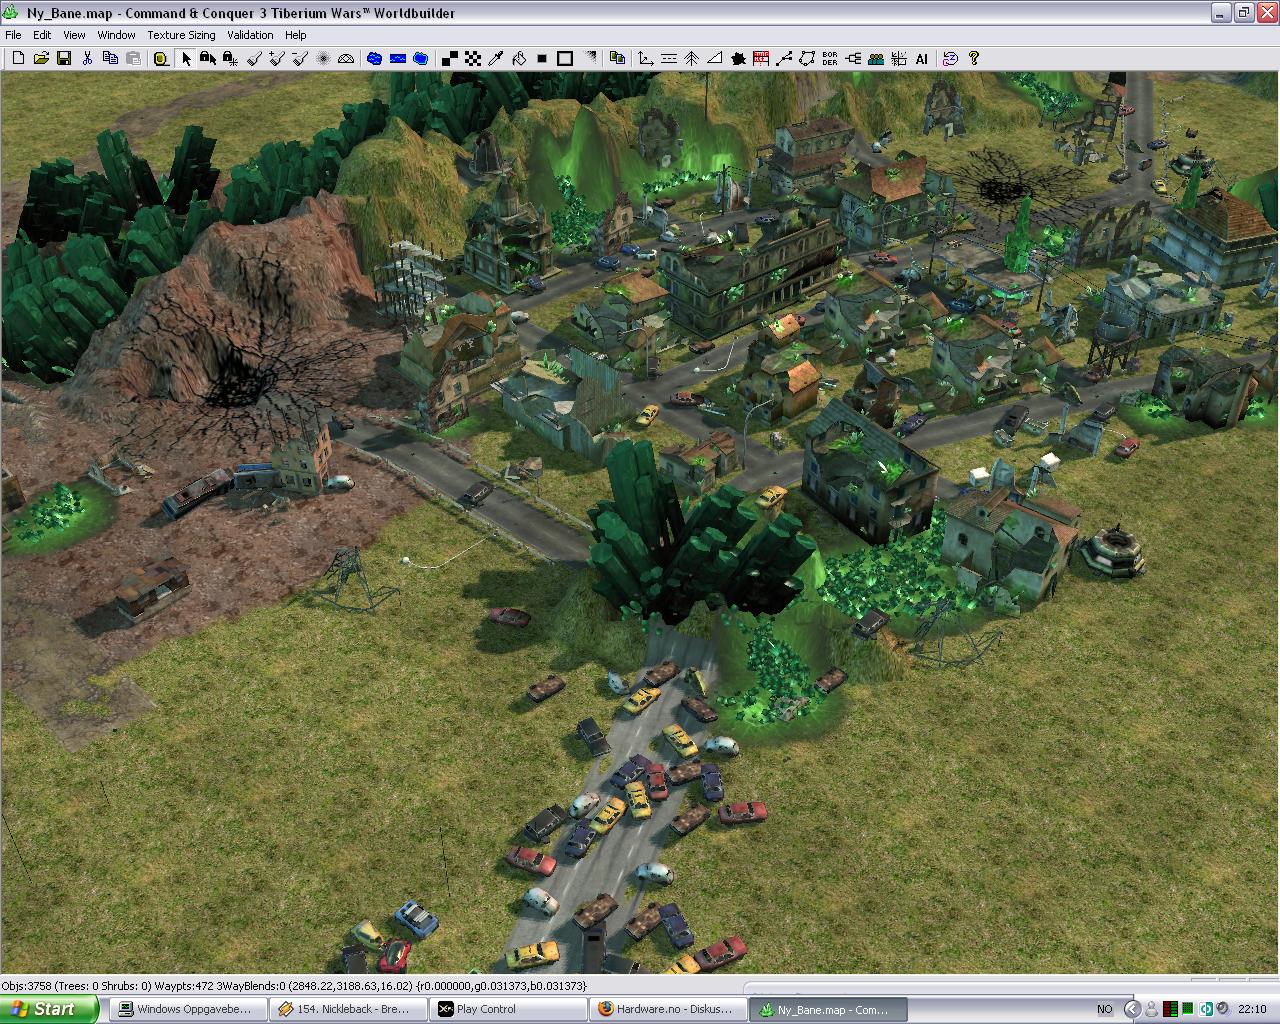Click the circular arrows Z icon

(x=950, y=58)
